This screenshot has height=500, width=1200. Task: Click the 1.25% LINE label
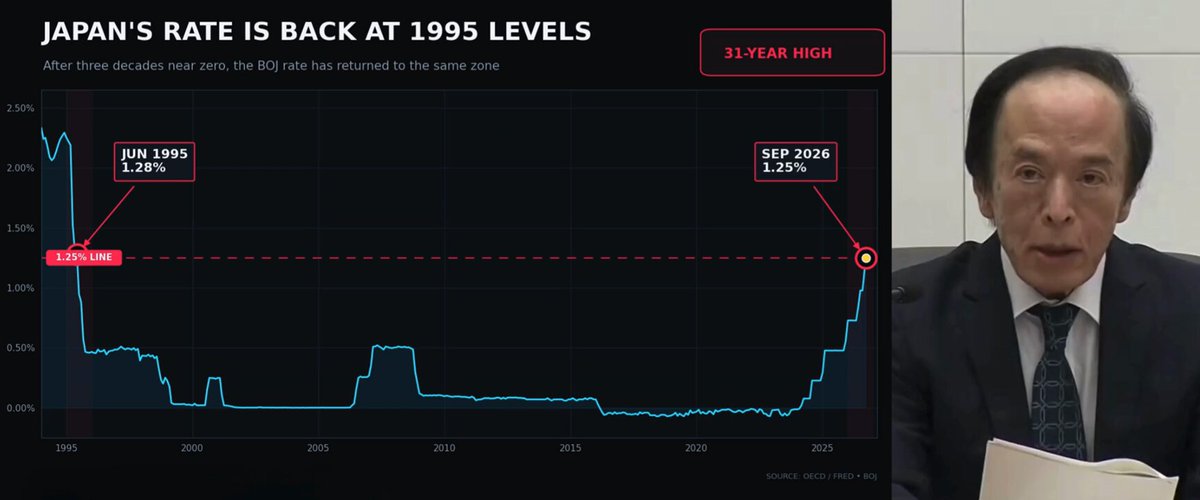click(x=84, y=257)
